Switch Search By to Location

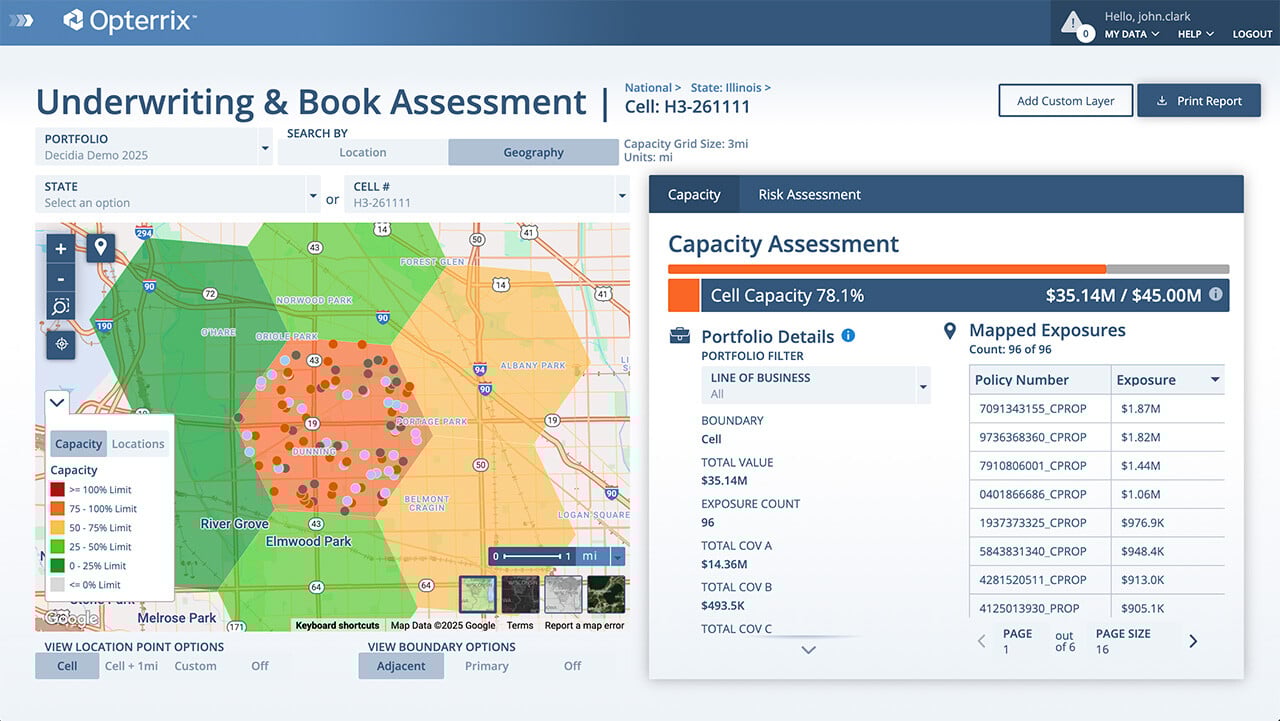pyautogui.click(x=363, y=152)
